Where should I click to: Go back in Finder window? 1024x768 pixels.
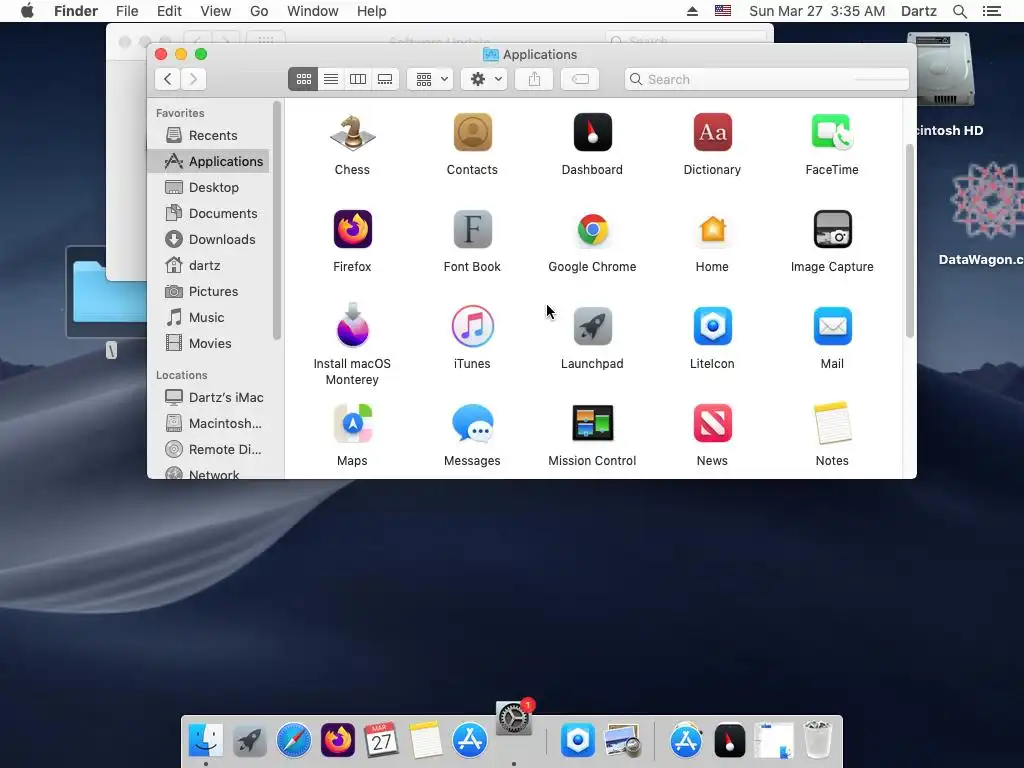click(168, 79)
